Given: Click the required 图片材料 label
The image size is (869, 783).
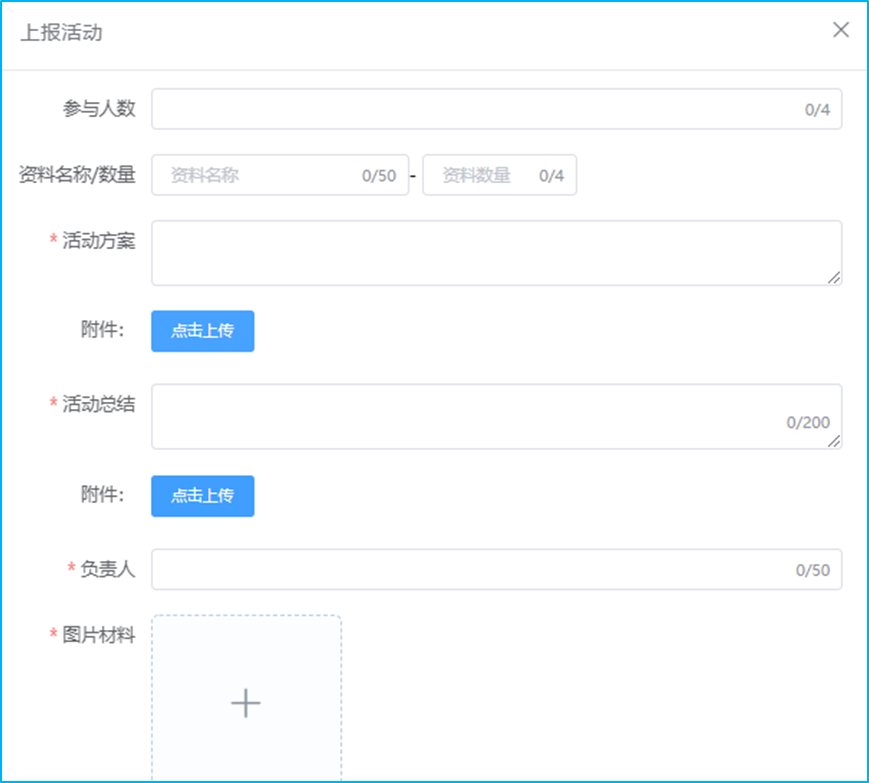Looking at the screenshot, I should (x=98, y=635).
